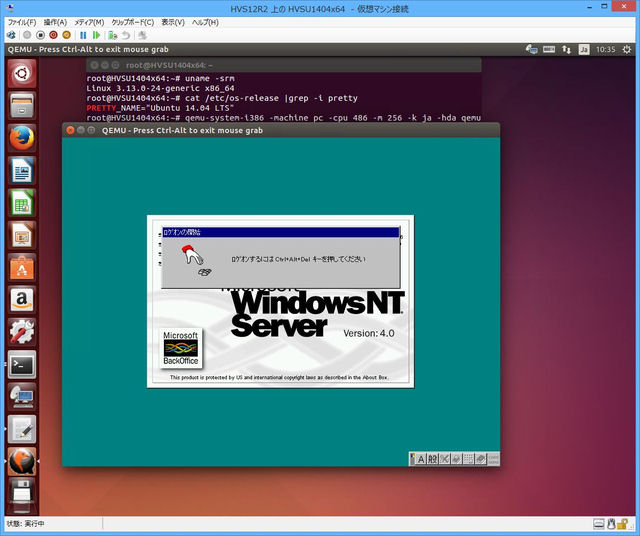This screenshot has height=536, width=640.
Task: Pause the virtual machine
Action: coord(83,36)
